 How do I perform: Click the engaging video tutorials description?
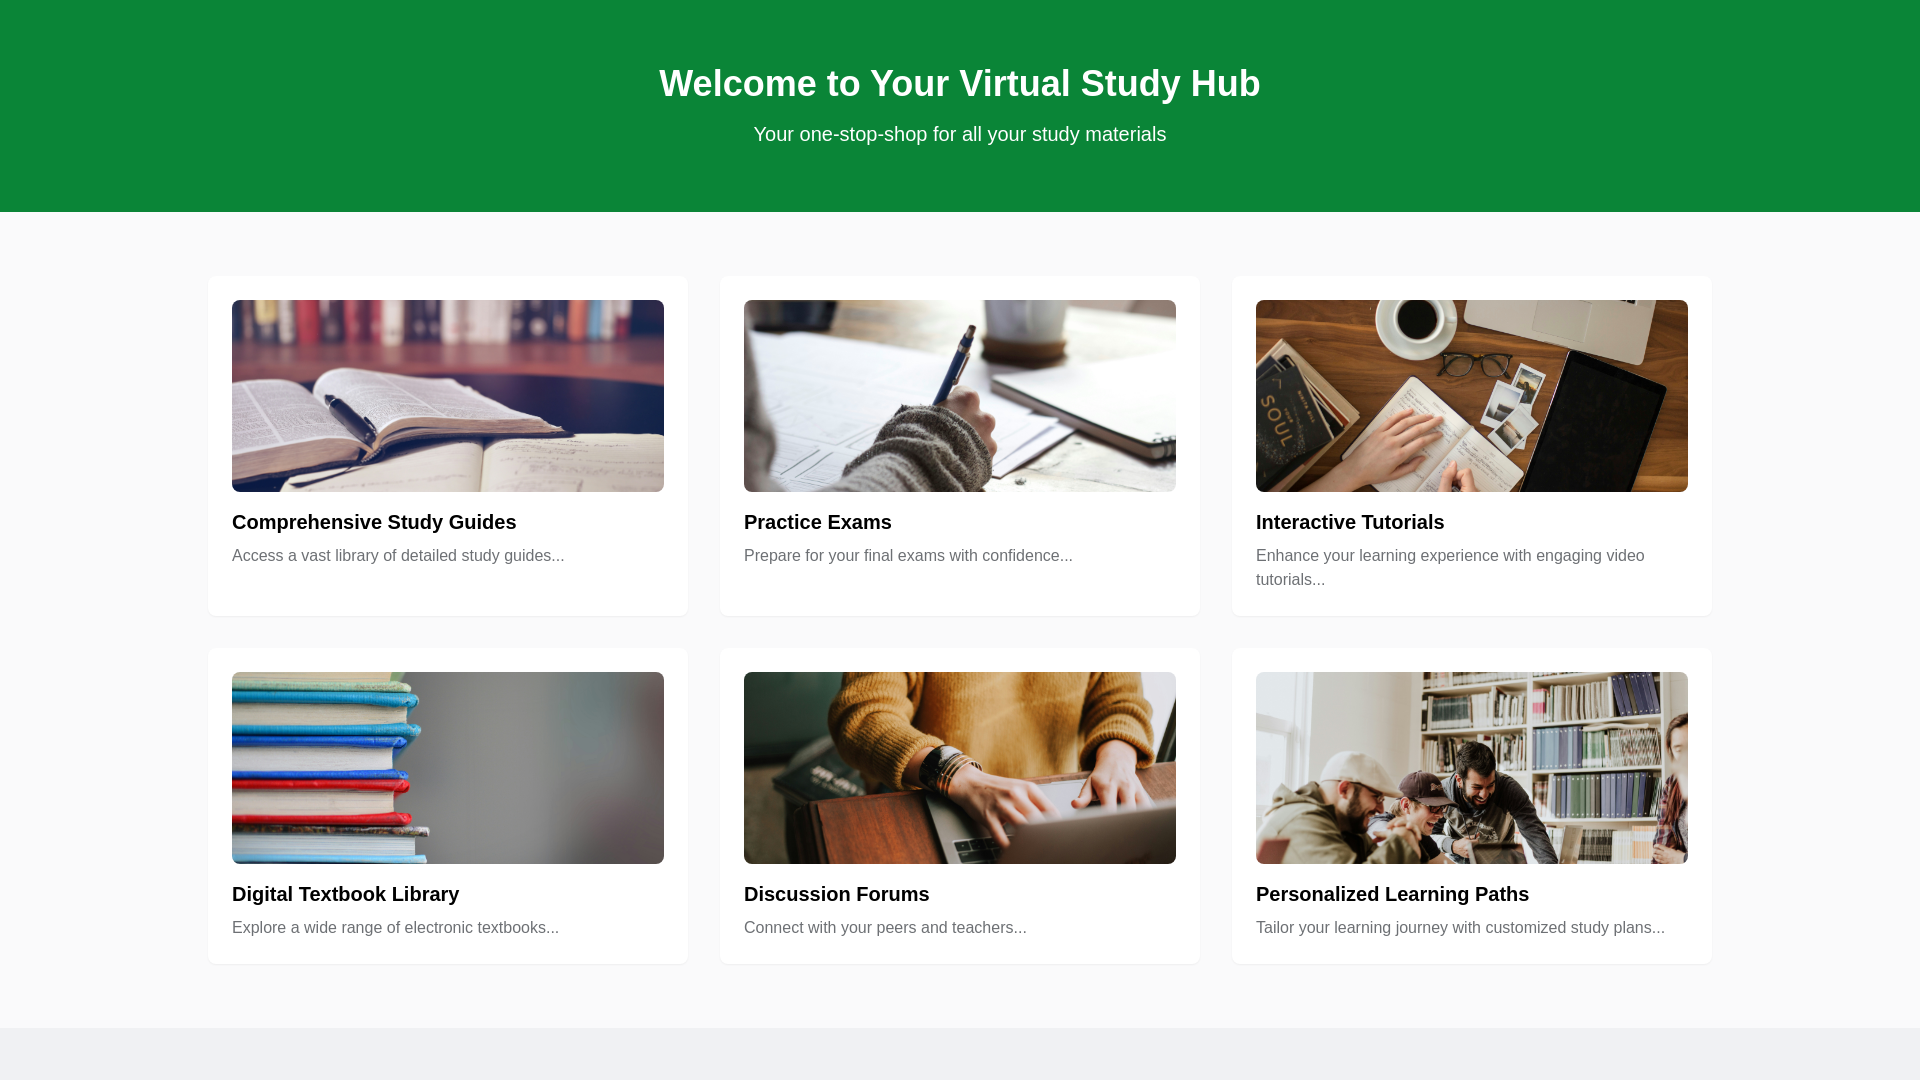[1450, 567]
